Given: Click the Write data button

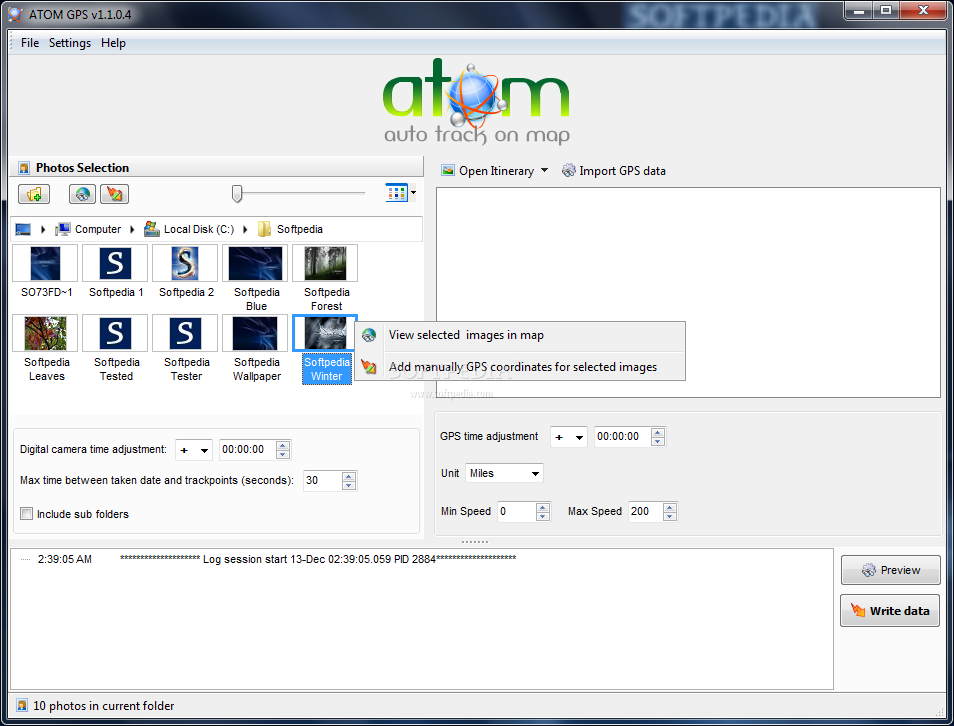Looking at the screenshot, I should (891, 611).
